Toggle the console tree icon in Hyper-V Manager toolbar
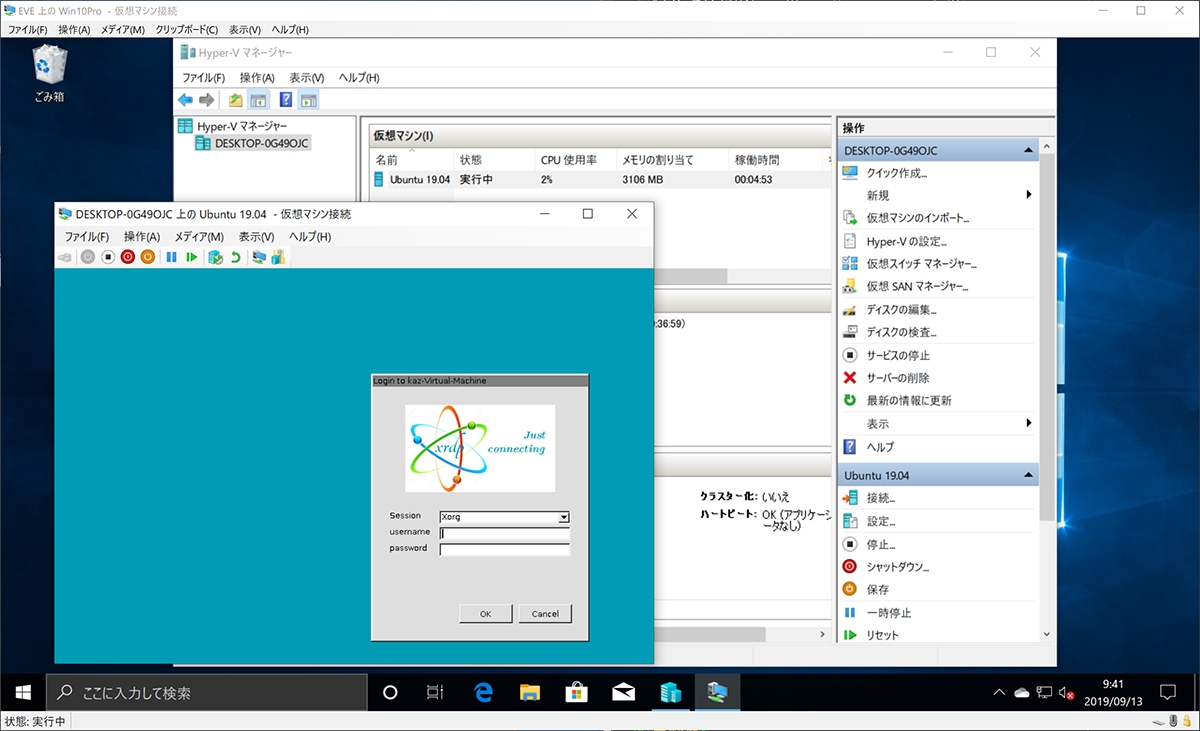 (259, 100)
